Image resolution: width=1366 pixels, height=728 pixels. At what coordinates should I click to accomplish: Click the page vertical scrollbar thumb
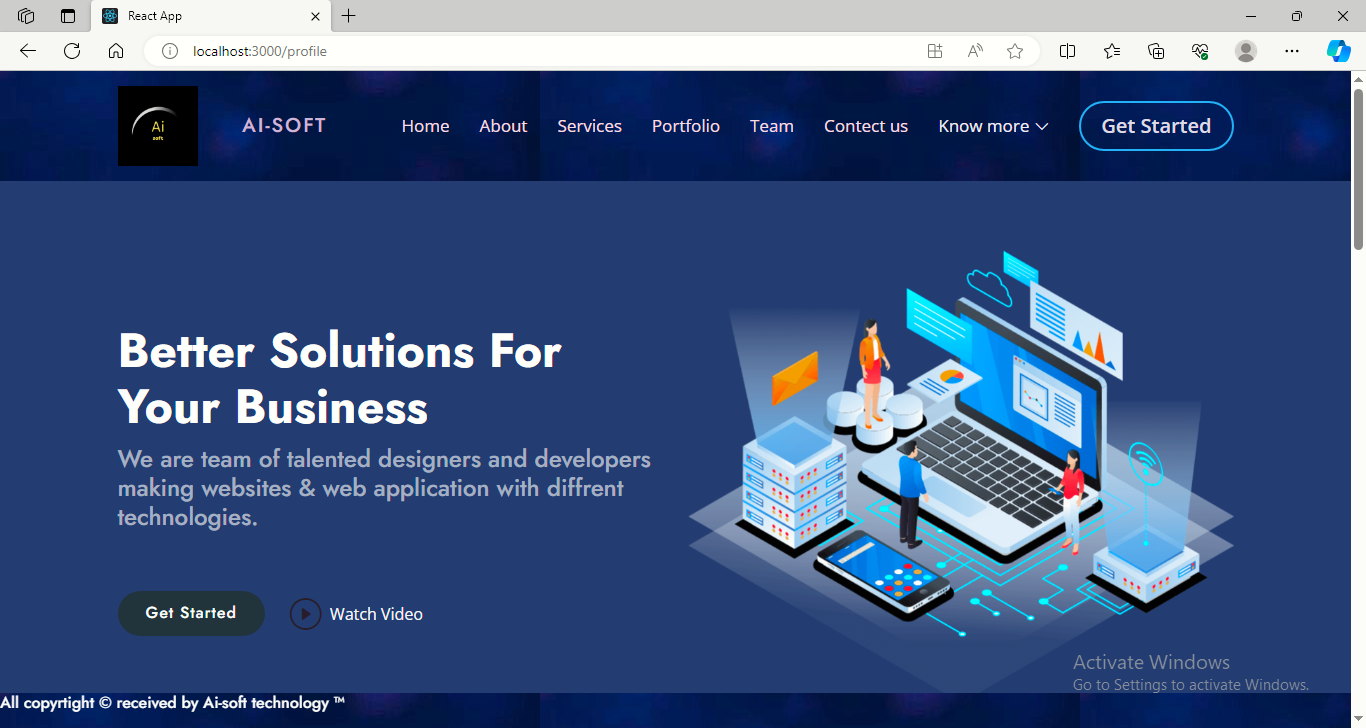[x=1358, y=170]
